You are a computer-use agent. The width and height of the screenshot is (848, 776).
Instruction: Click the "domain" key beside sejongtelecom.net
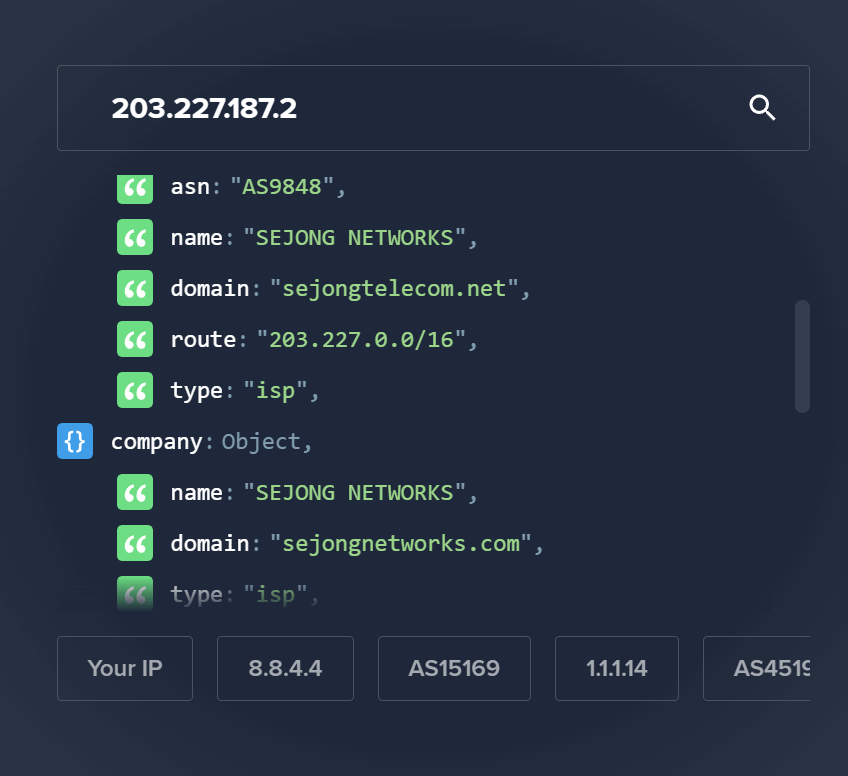tap(210, 288)
